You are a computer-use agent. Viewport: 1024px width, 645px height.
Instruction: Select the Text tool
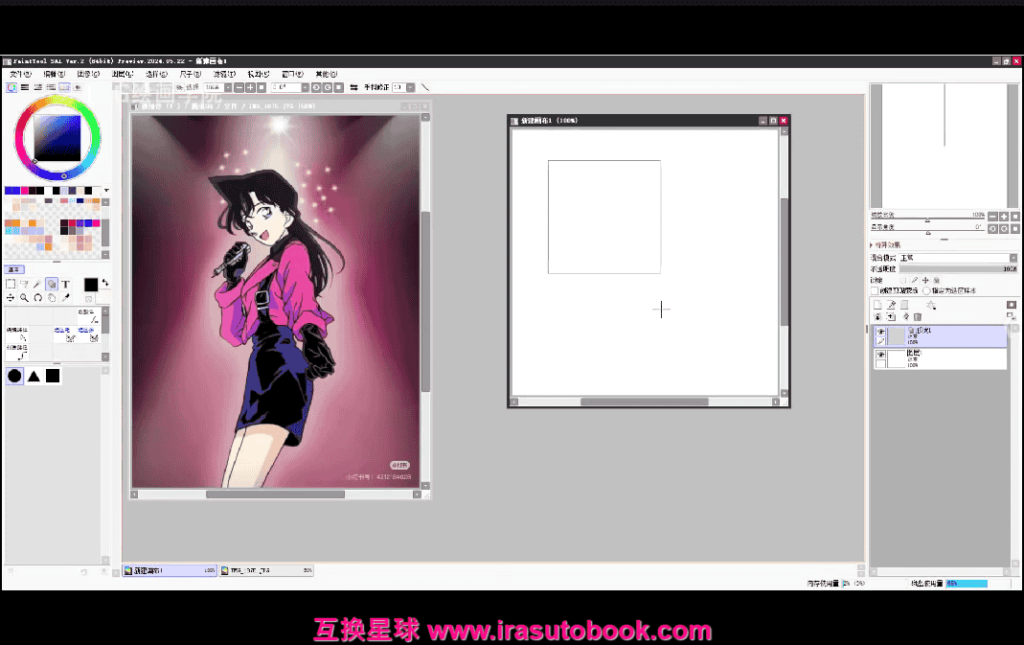coord(65,284)
